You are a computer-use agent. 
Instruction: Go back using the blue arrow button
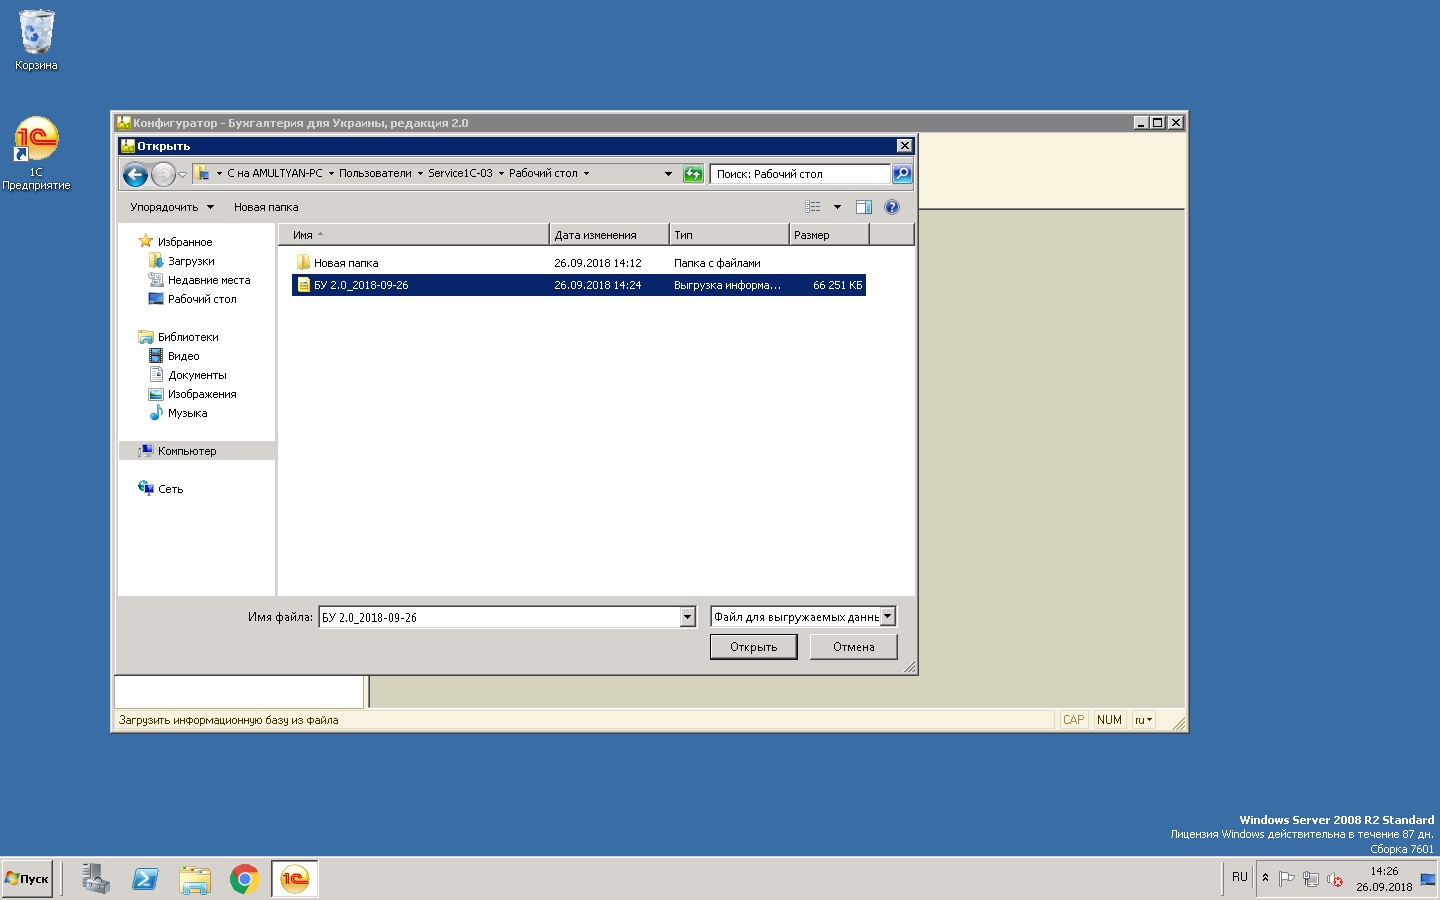135,174
